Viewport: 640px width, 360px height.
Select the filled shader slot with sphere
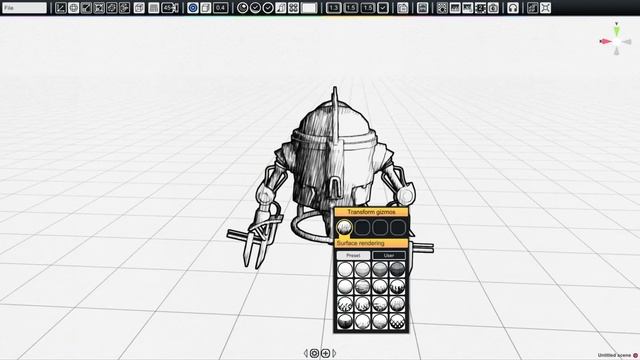tap(344, 227)
